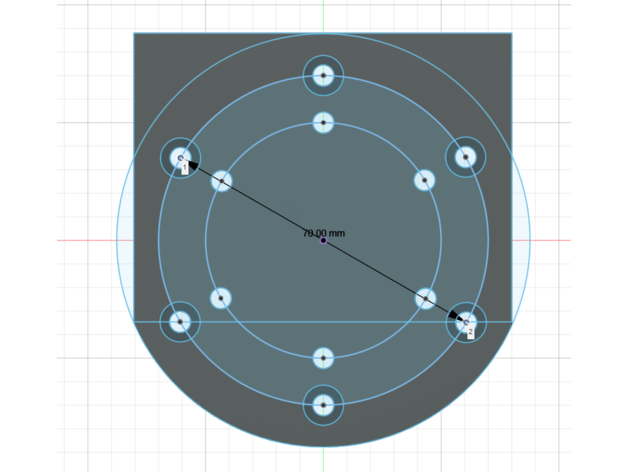Select the top-left corner of dark rectangle
The height and width of the screenshot is (472, 628).
[x=135, y=34]
